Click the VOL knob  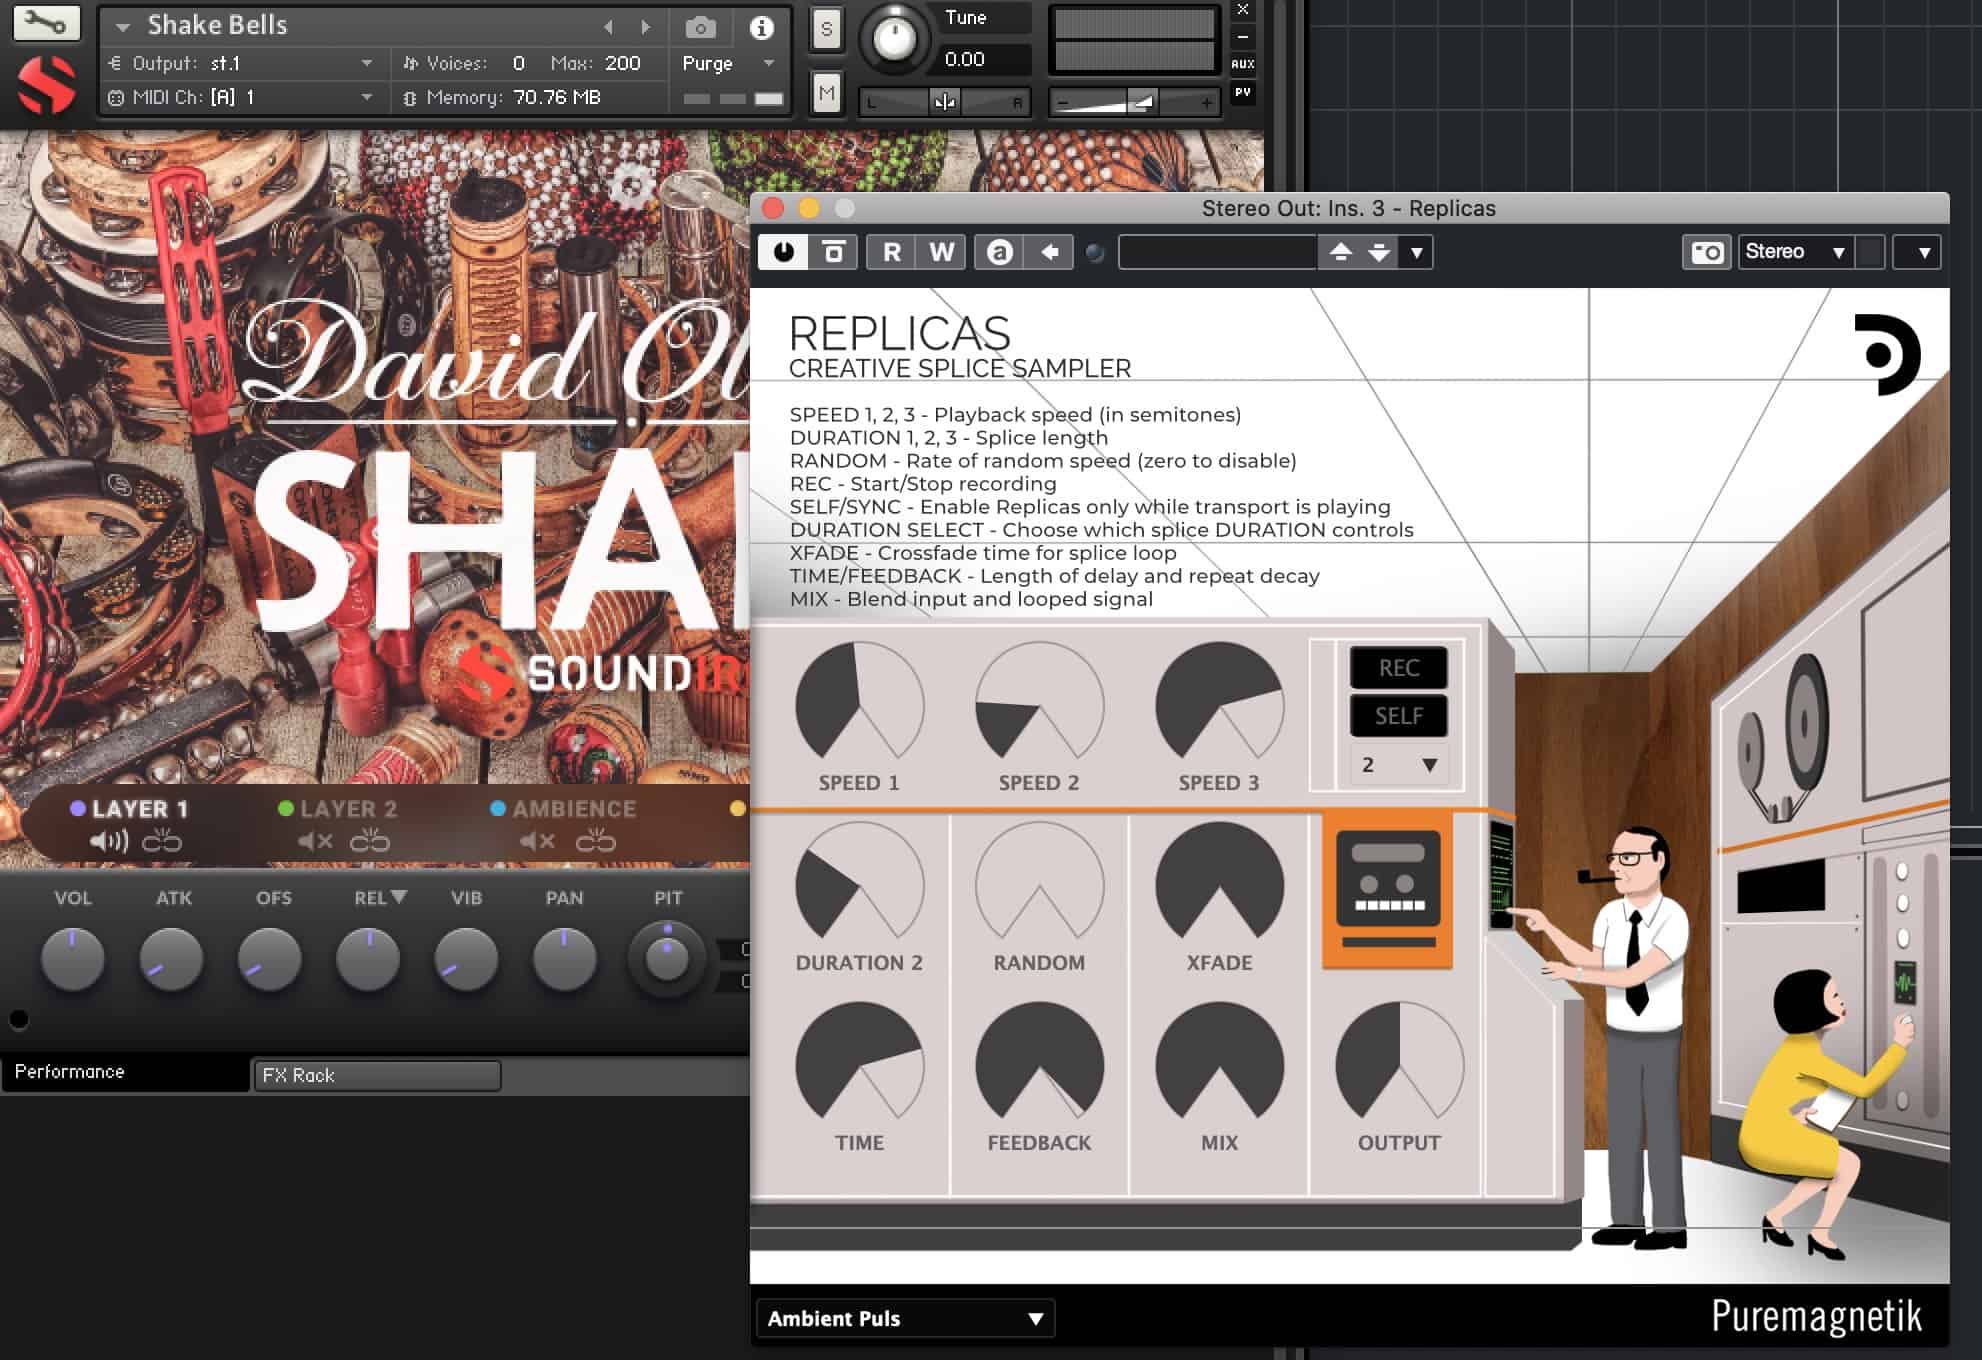pos(72,958)
